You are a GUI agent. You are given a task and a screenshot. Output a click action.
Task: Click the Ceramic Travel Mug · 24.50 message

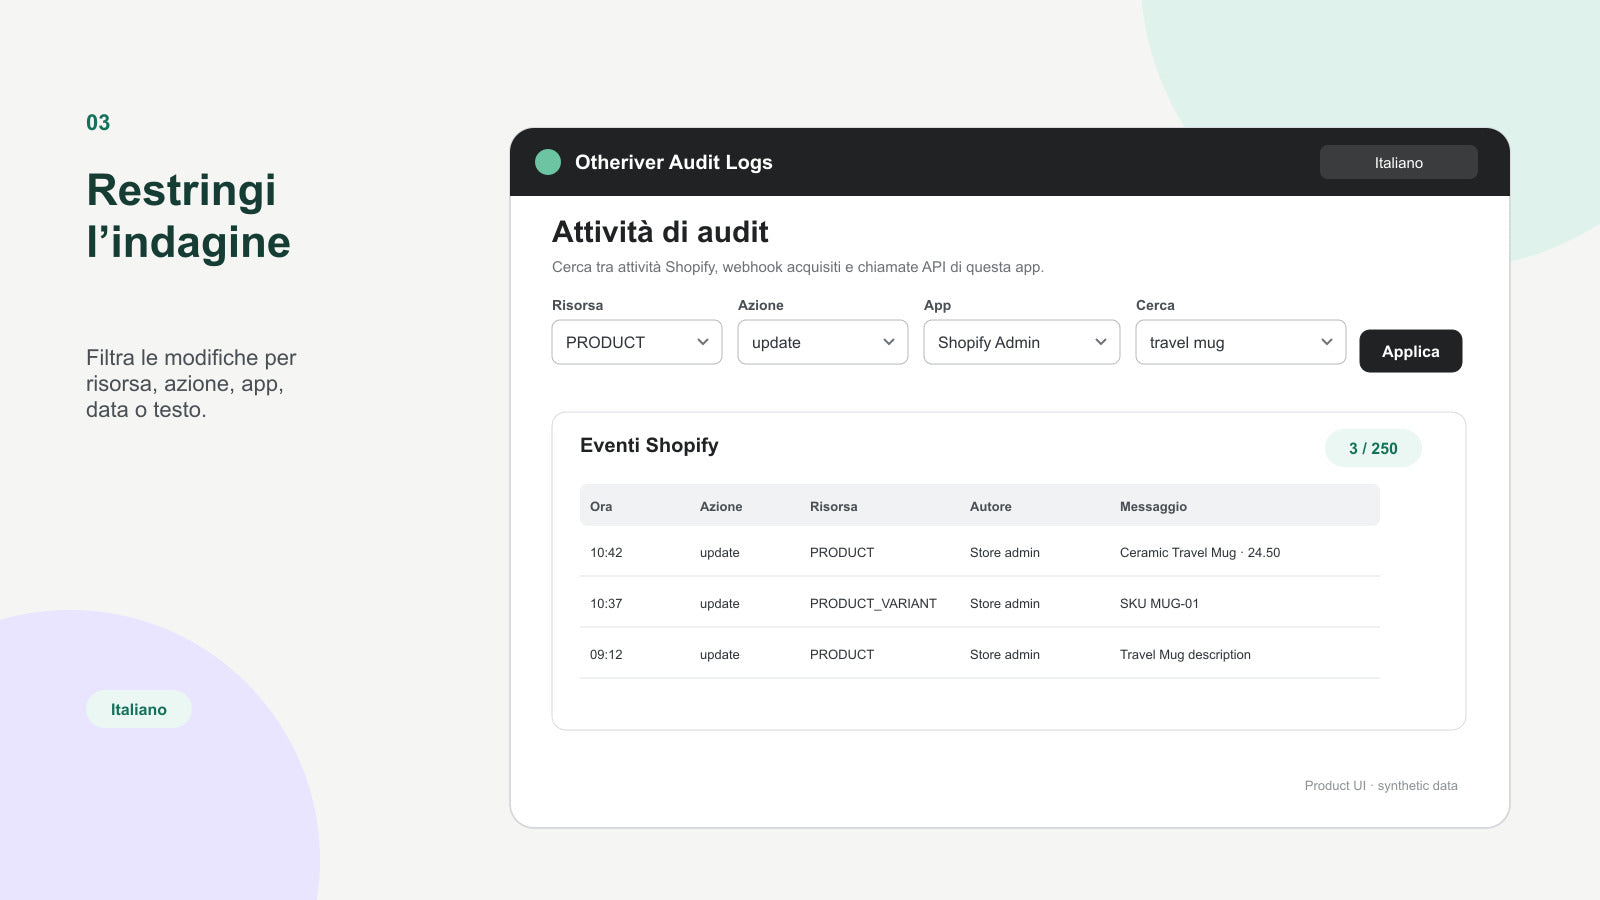click(1200, 552)
